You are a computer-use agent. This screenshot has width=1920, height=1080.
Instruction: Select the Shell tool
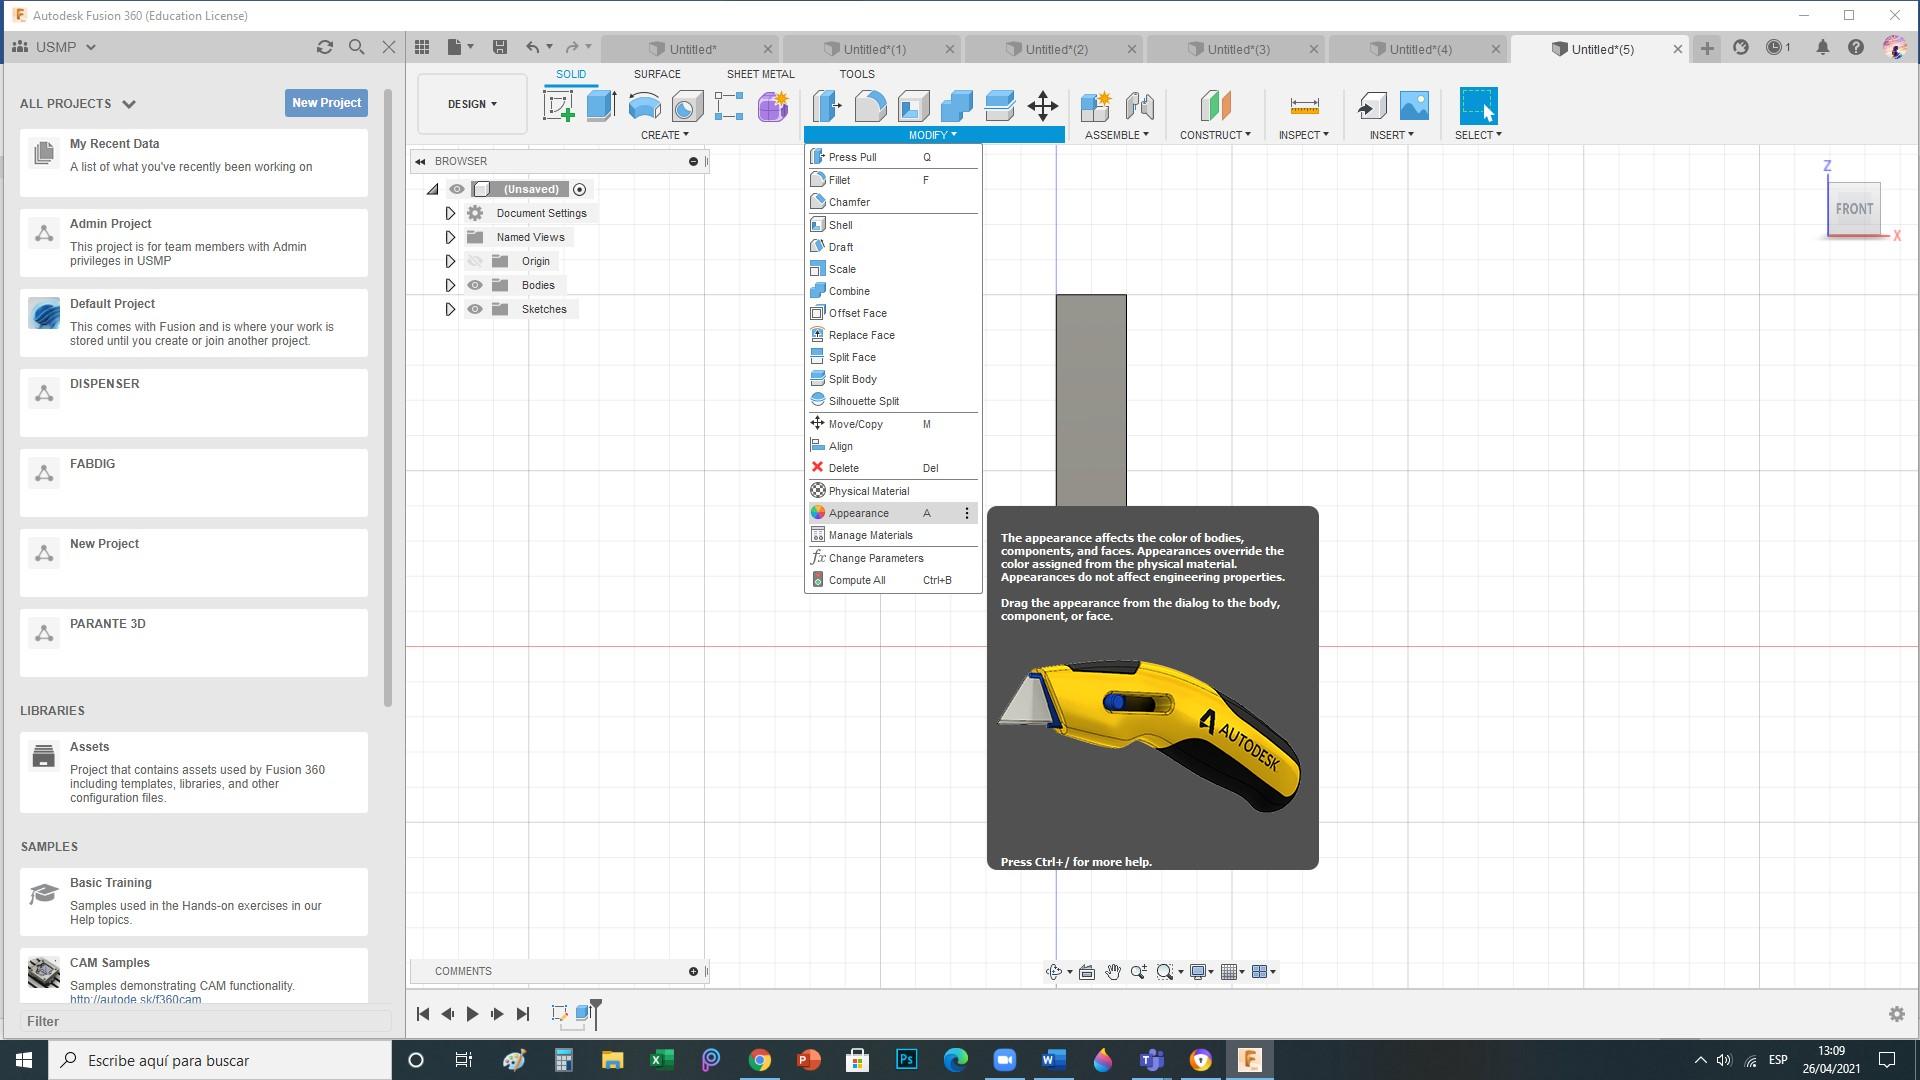click(x=841, y=224)
